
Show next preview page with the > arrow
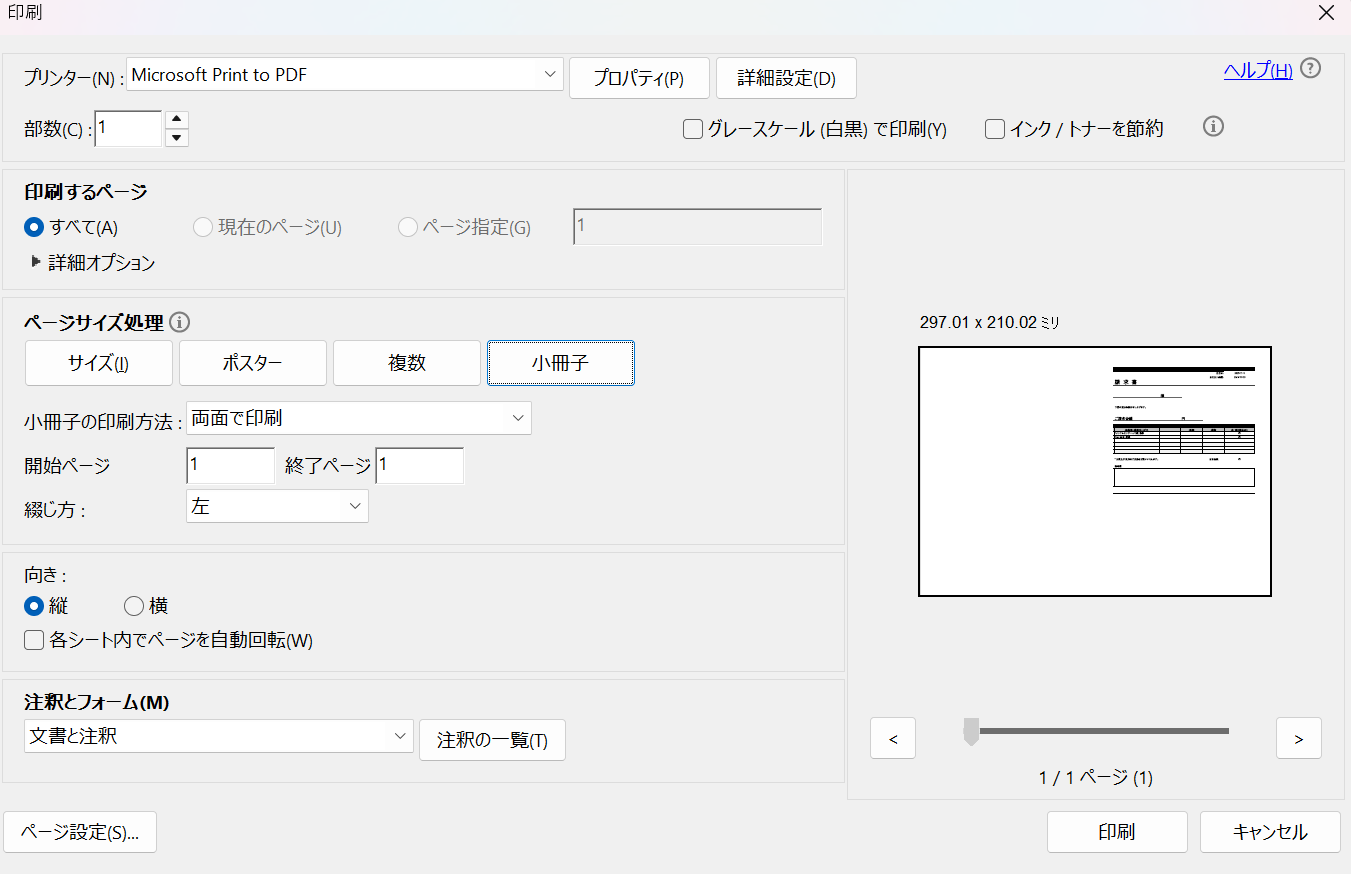1298,738
